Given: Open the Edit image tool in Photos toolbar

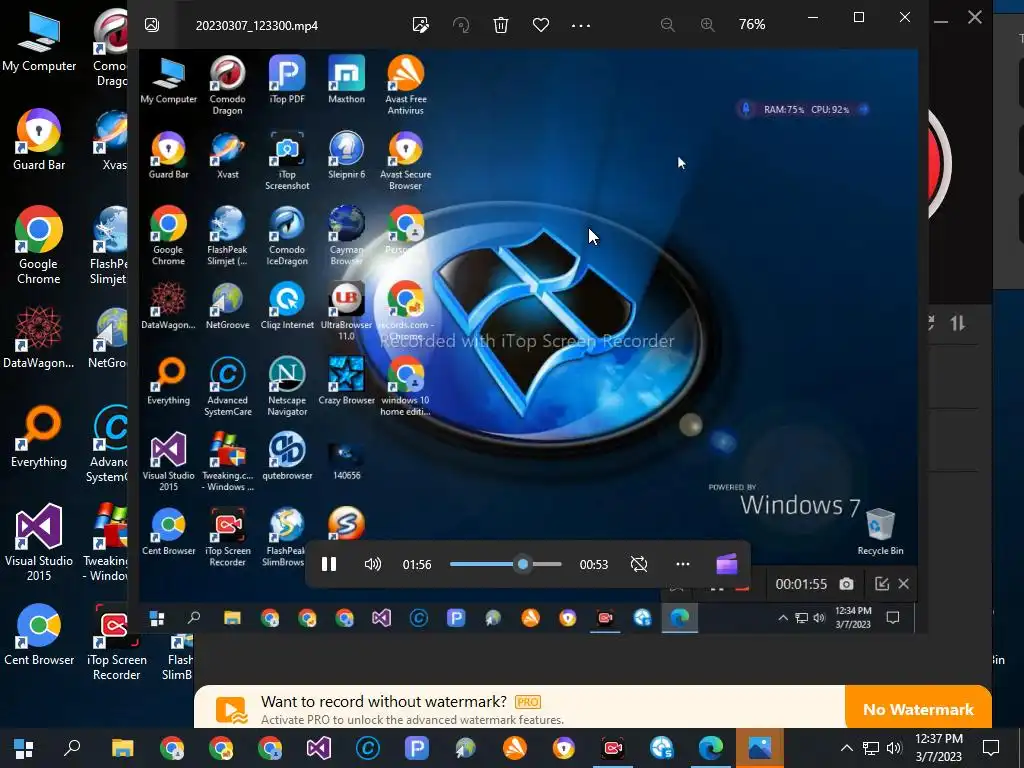Looking at the screenshot, I should (421, 25).
